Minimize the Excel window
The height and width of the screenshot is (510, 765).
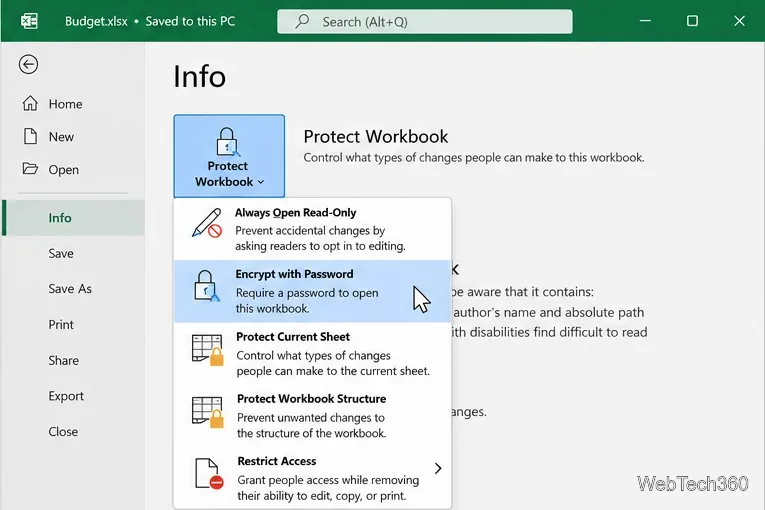coord(645,21)
